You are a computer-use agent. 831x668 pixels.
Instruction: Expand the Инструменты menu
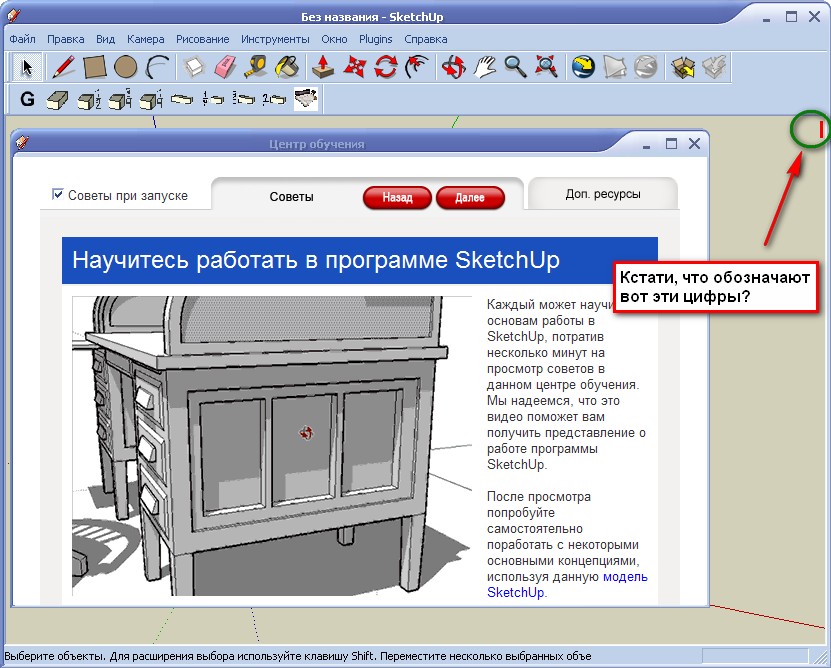coord(275,39)
